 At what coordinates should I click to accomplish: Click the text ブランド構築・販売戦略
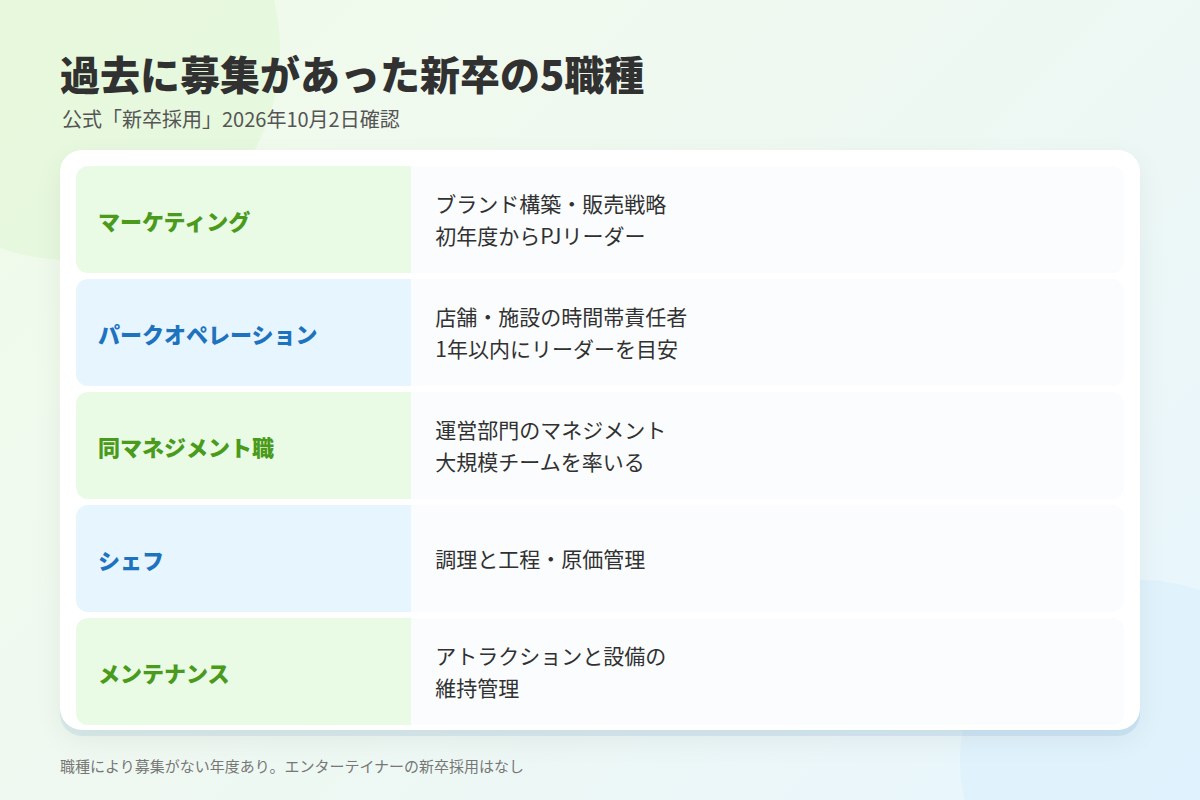tap(551, 205)
